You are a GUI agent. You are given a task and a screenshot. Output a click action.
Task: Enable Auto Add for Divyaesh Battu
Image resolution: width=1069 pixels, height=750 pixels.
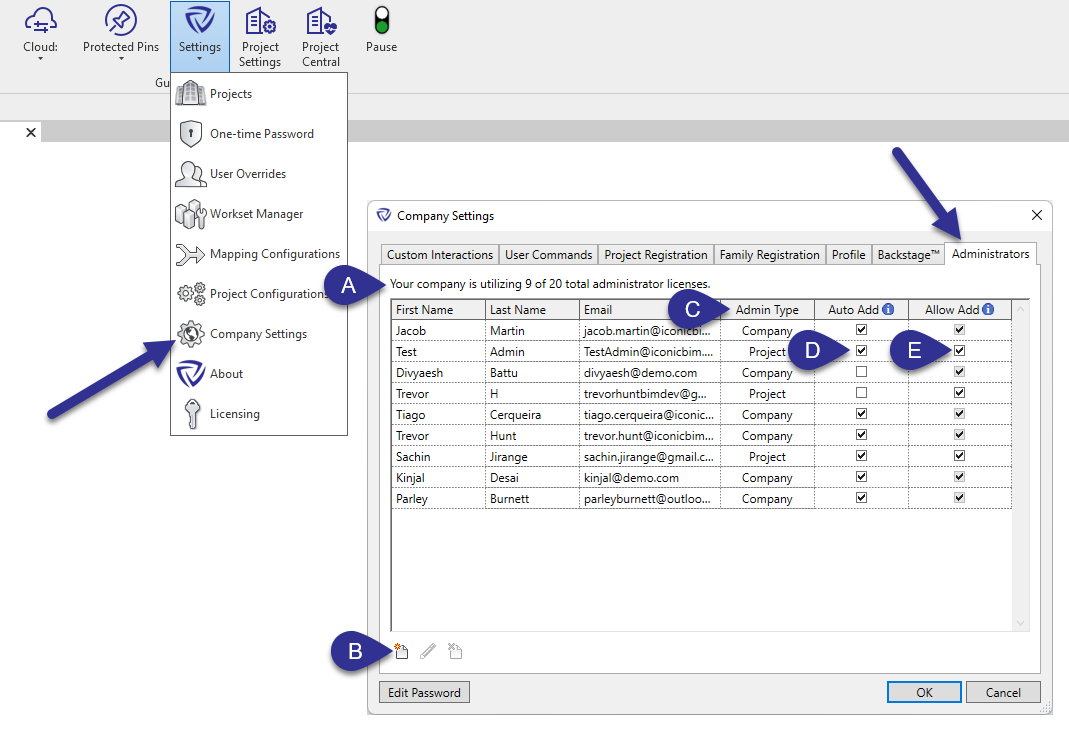pos(861,372)
